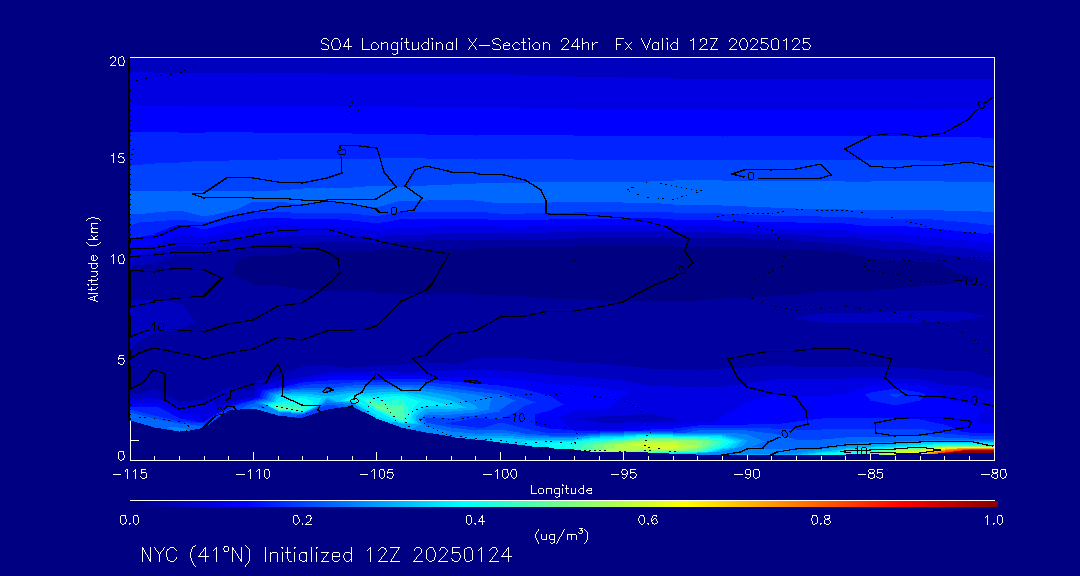The height and width of the screenshot is (576, 1080).
Task: Click the altitude axis tick label "5"
Action: tap(121, 360)
